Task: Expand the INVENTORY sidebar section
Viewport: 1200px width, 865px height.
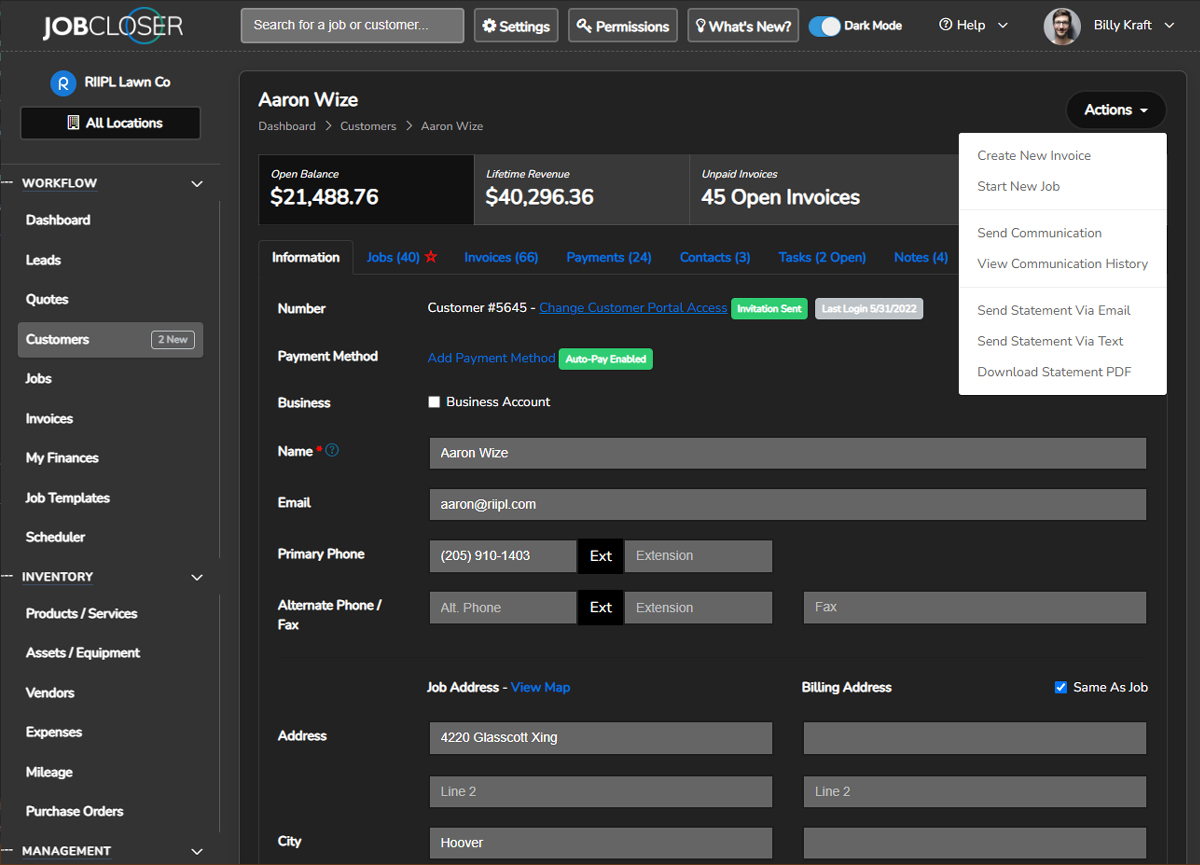Action: 197,577
